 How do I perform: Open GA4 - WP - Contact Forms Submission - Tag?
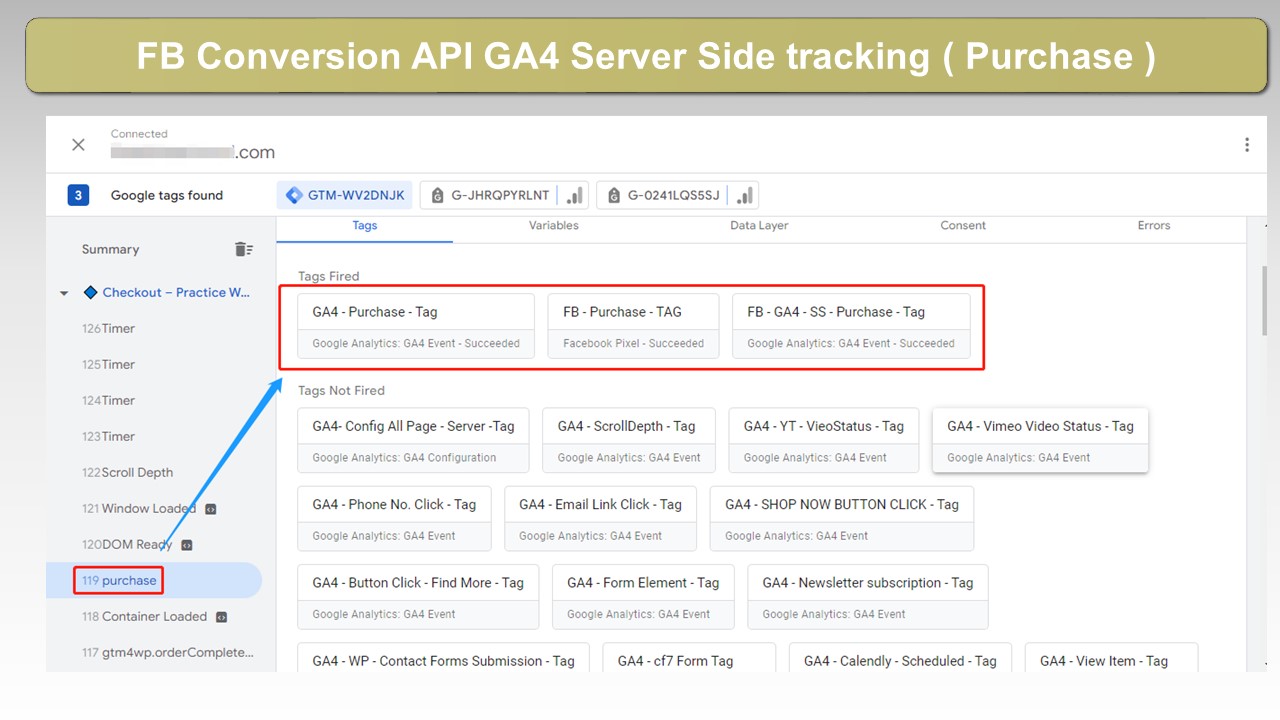point(443,657)
